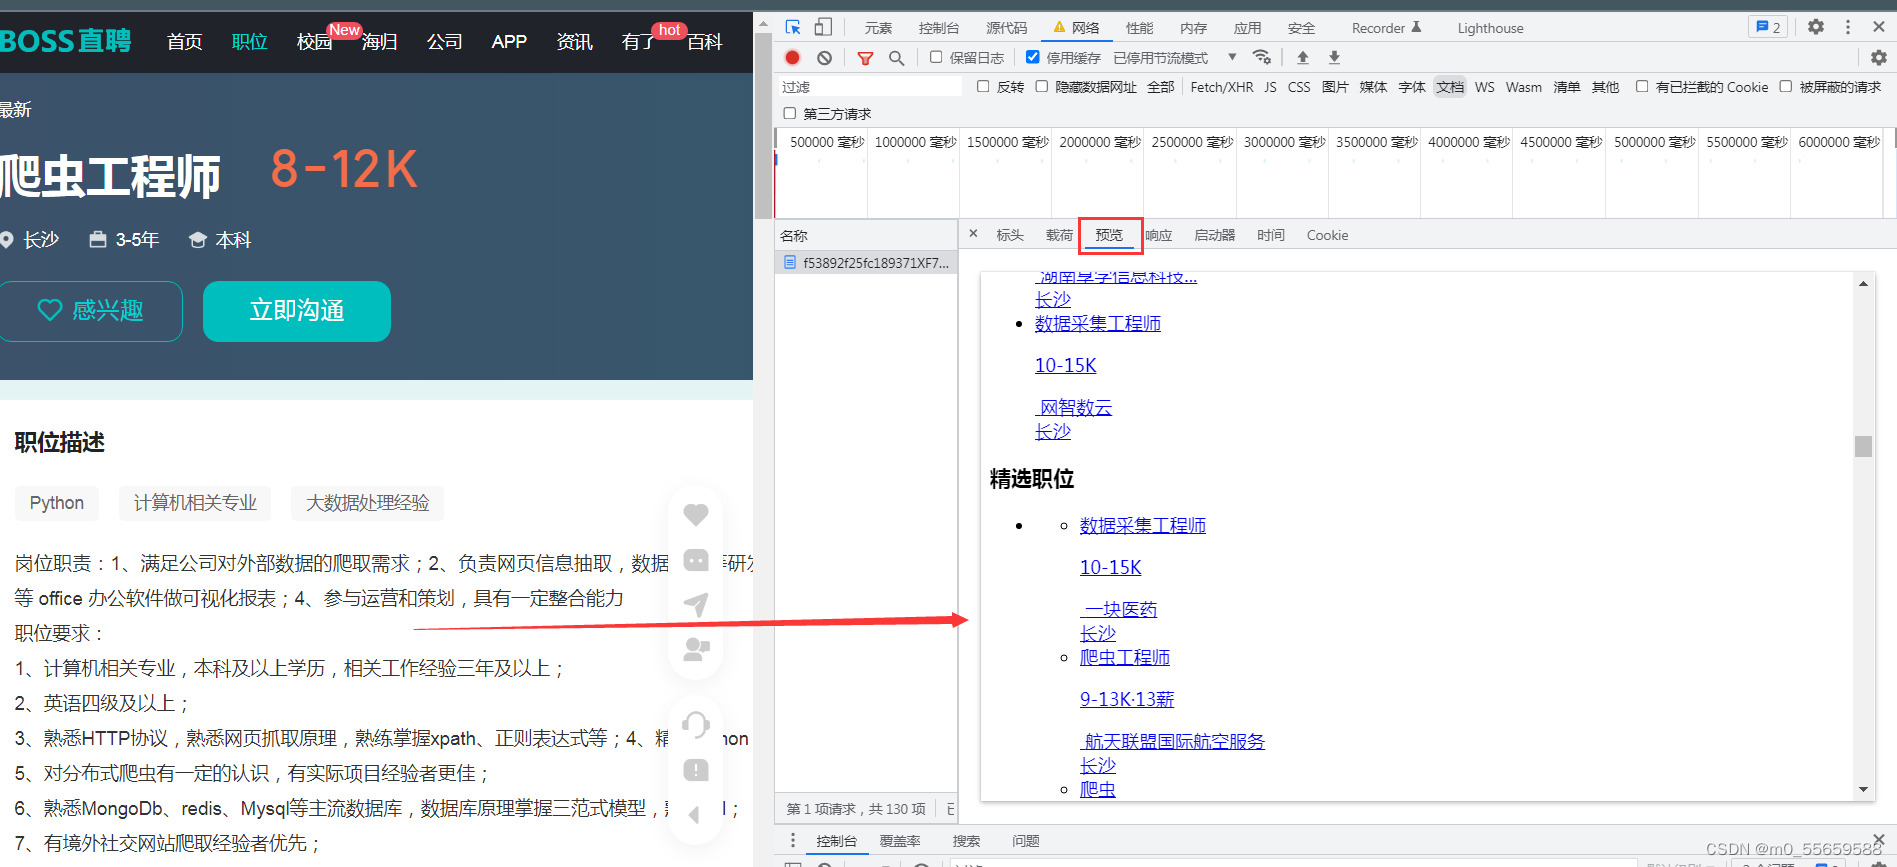Open 首页 in site navigation
1897x867 pixels.
185,42
